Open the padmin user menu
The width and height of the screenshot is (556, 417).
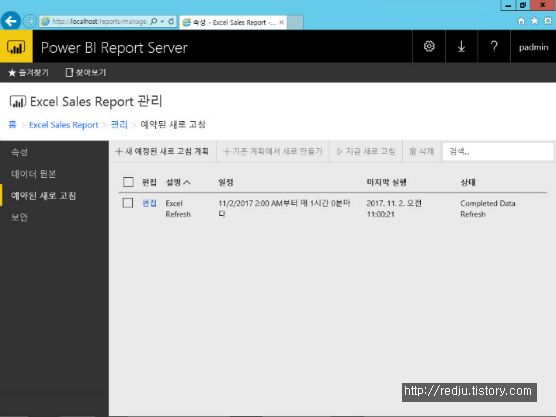533,47
